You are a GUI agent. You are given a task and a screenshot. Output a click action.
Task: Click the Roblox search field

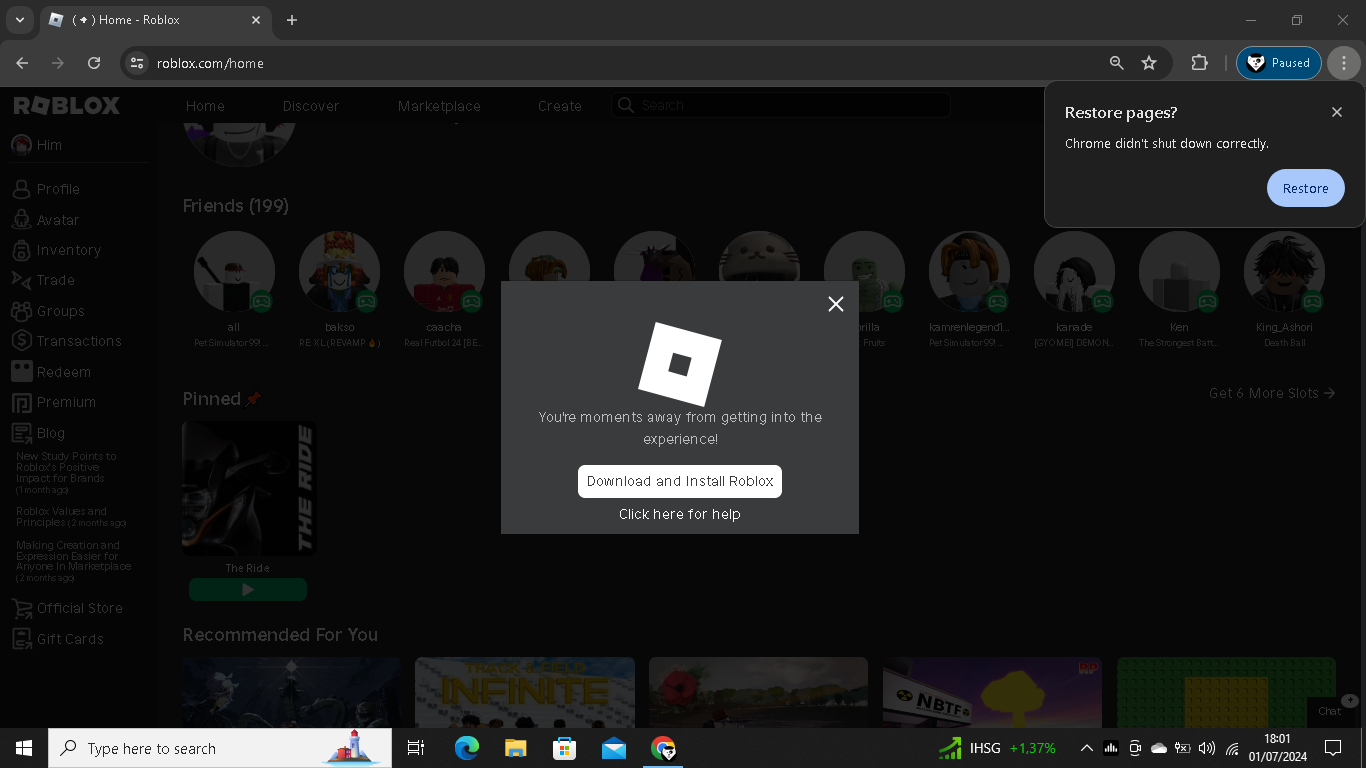point(781,105)
